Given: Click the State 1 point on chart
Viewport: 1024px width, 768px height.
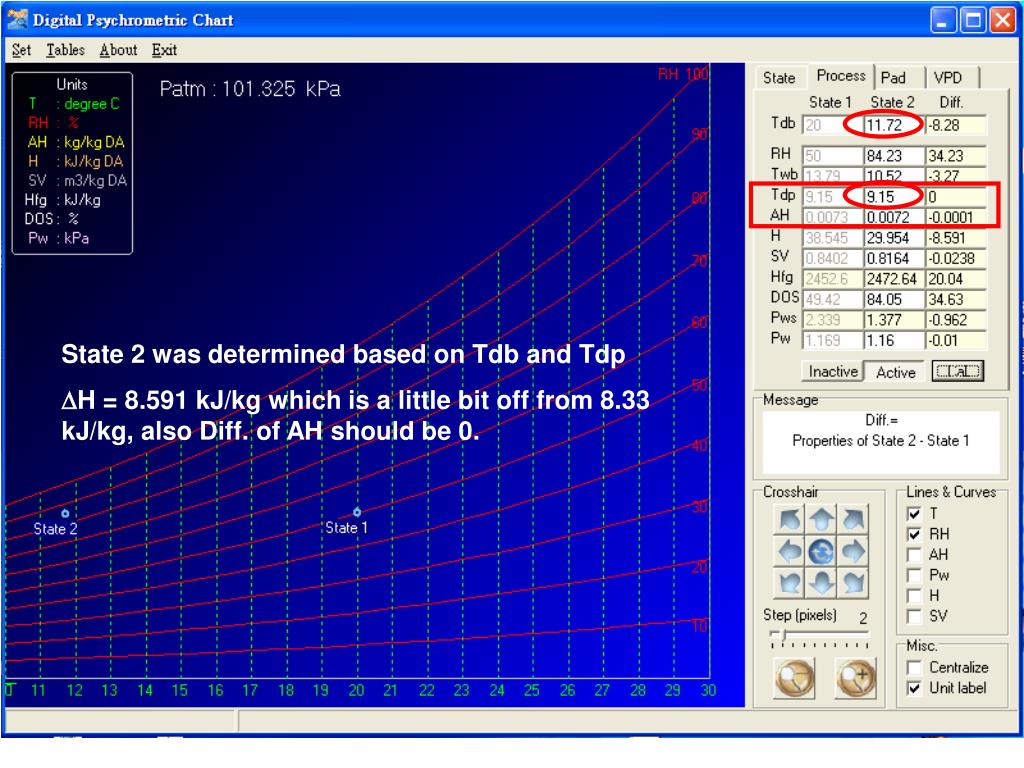Looking at the screenshot, I should coord(357,512).
